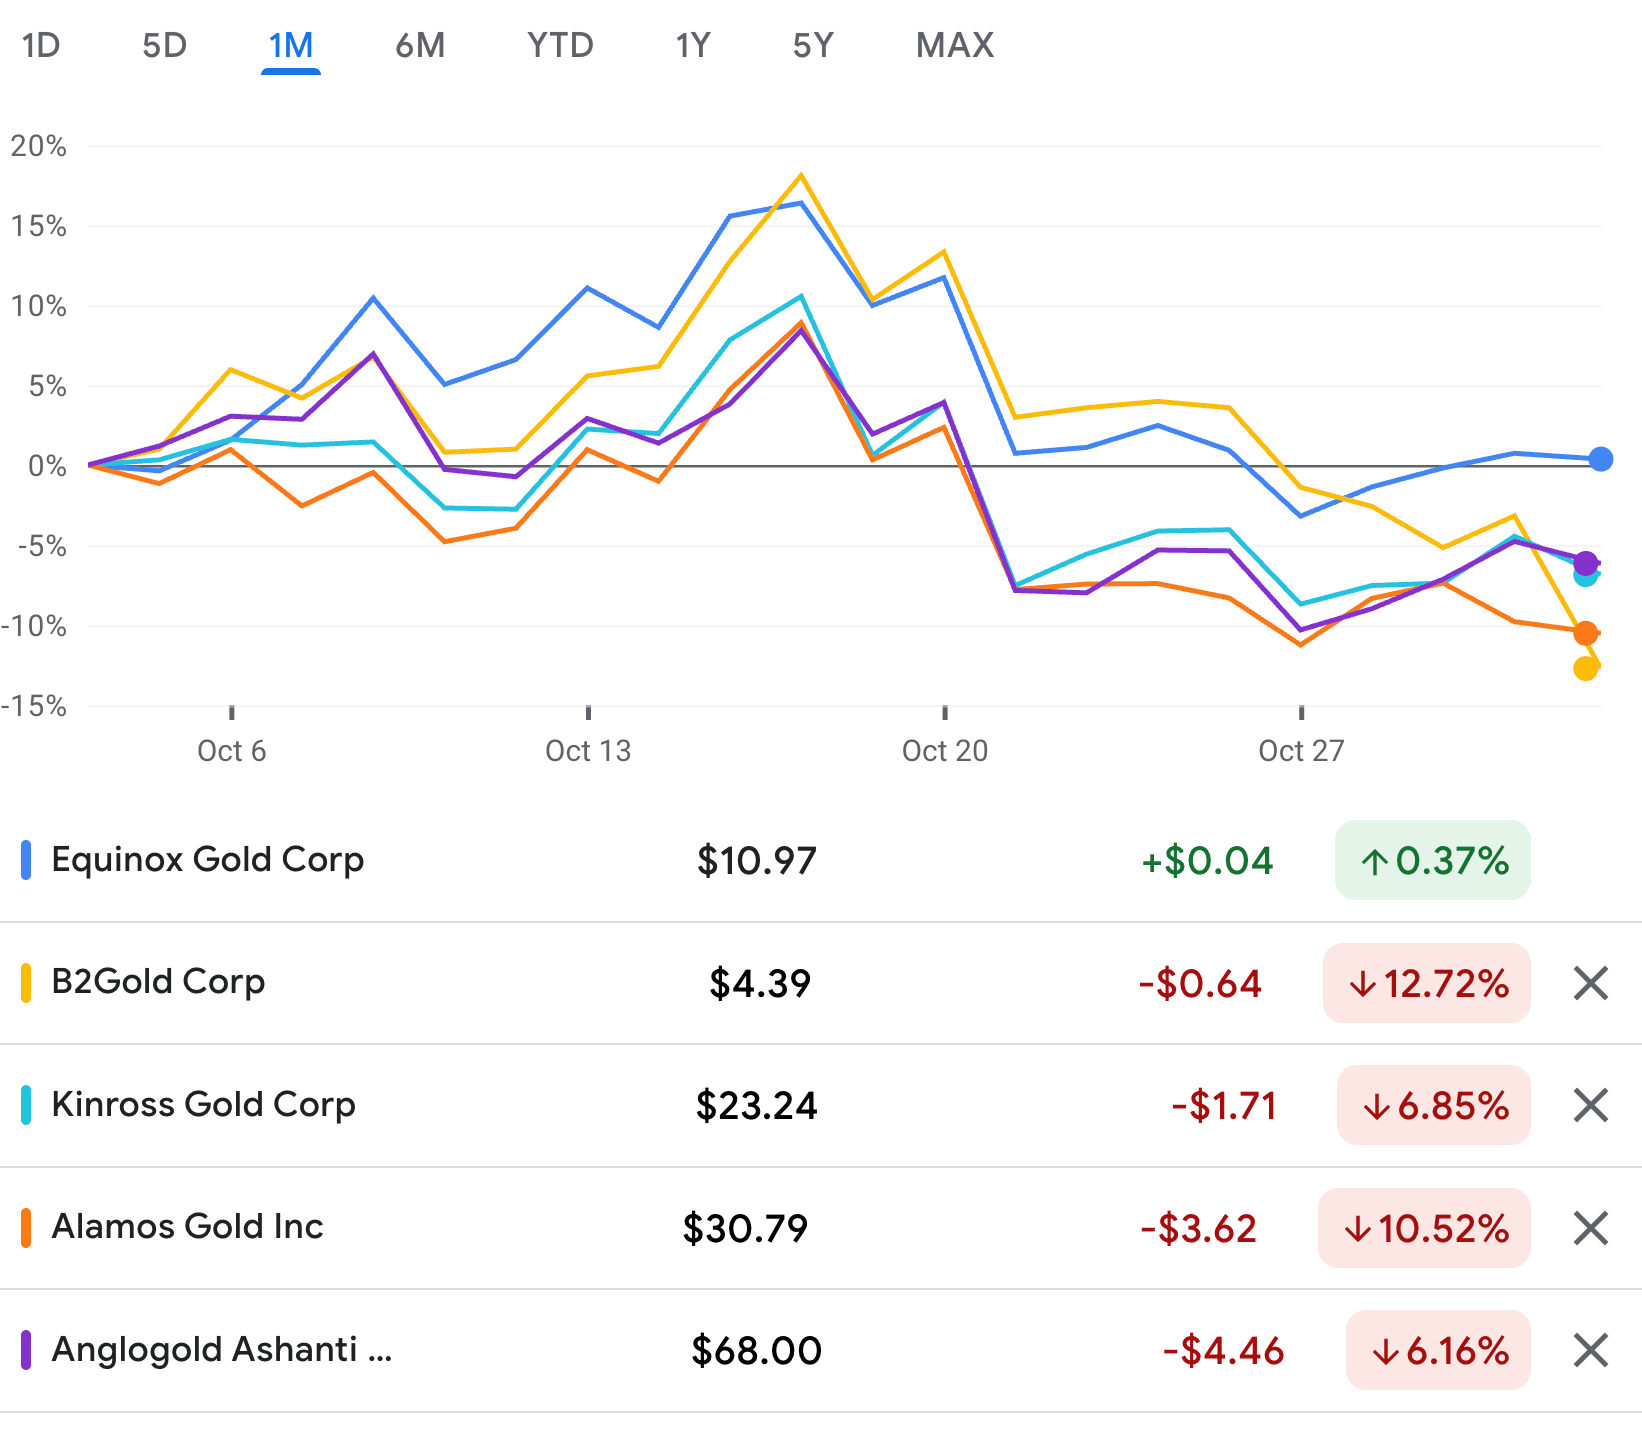Select the 6M time range tab
The height and width of the screenshot is (1432, 1642).
420,45
